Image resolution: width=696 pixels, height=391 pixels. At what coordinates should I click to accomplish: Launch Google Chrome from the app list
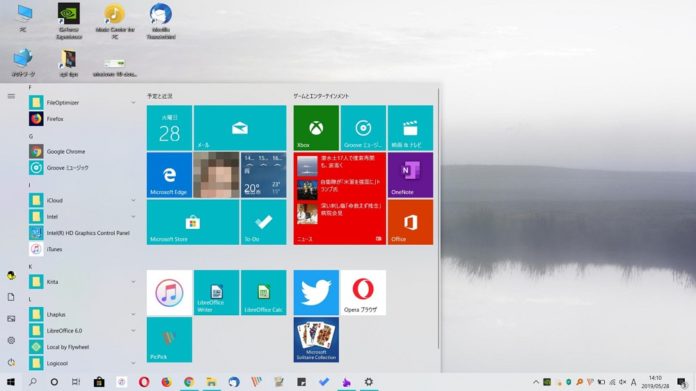[82, 151]
